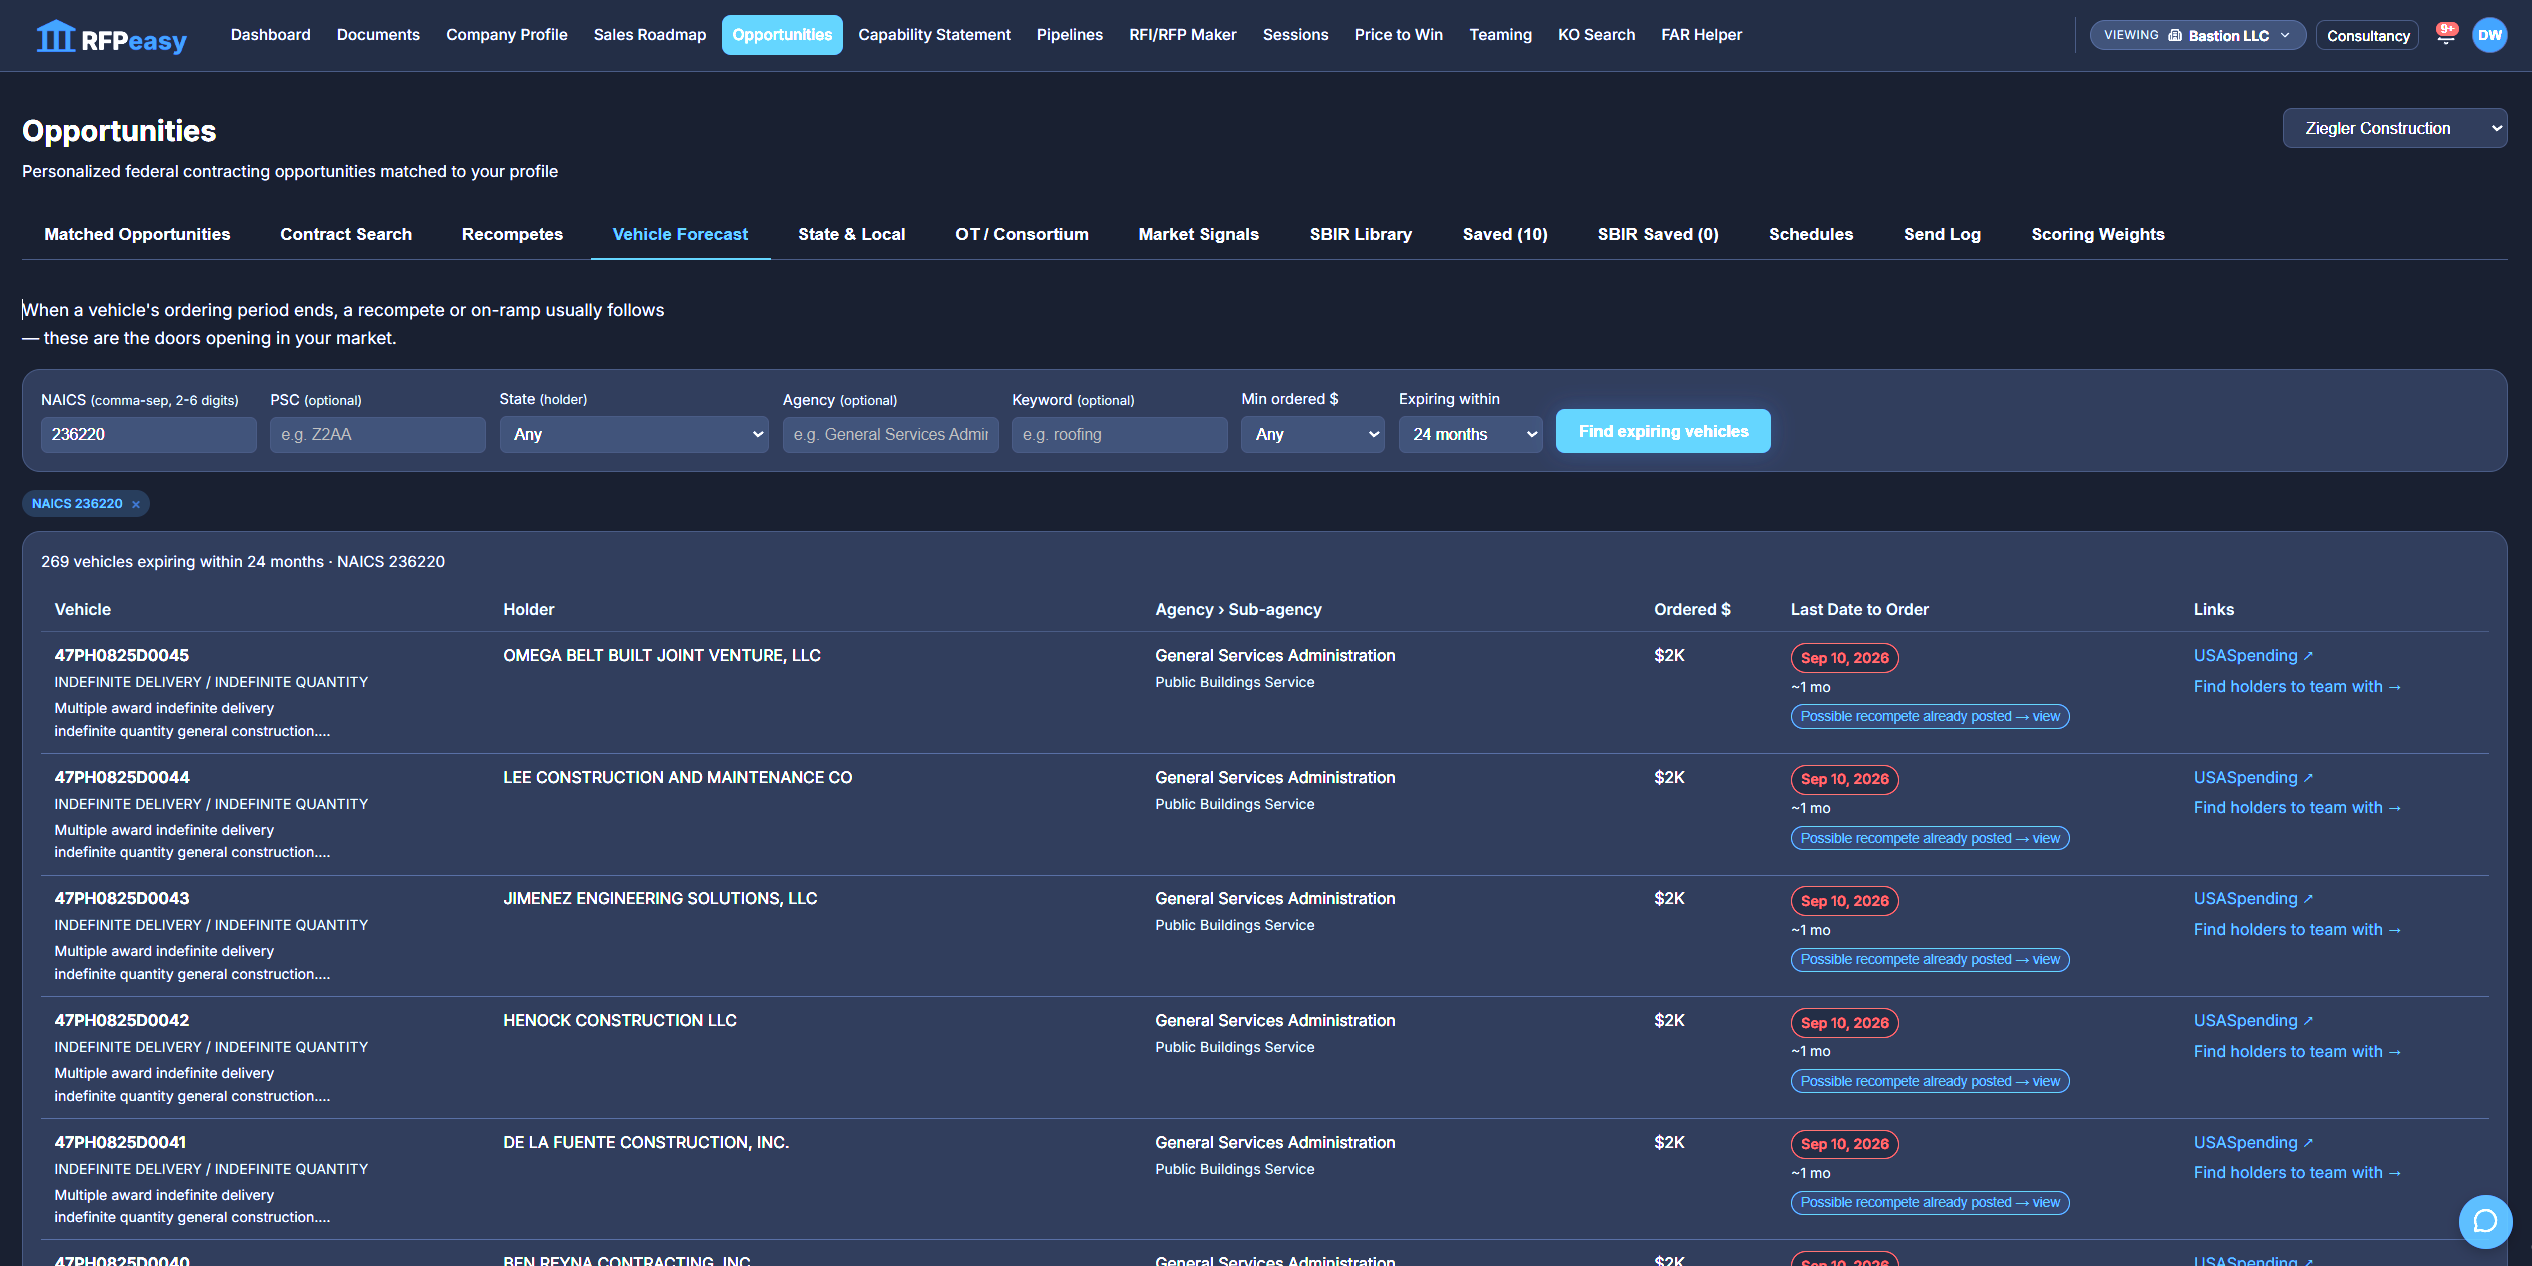Find holders to team with for 47PH0825D0044
This screenshot has width=2532, height=1266.
coord(2297,807)
